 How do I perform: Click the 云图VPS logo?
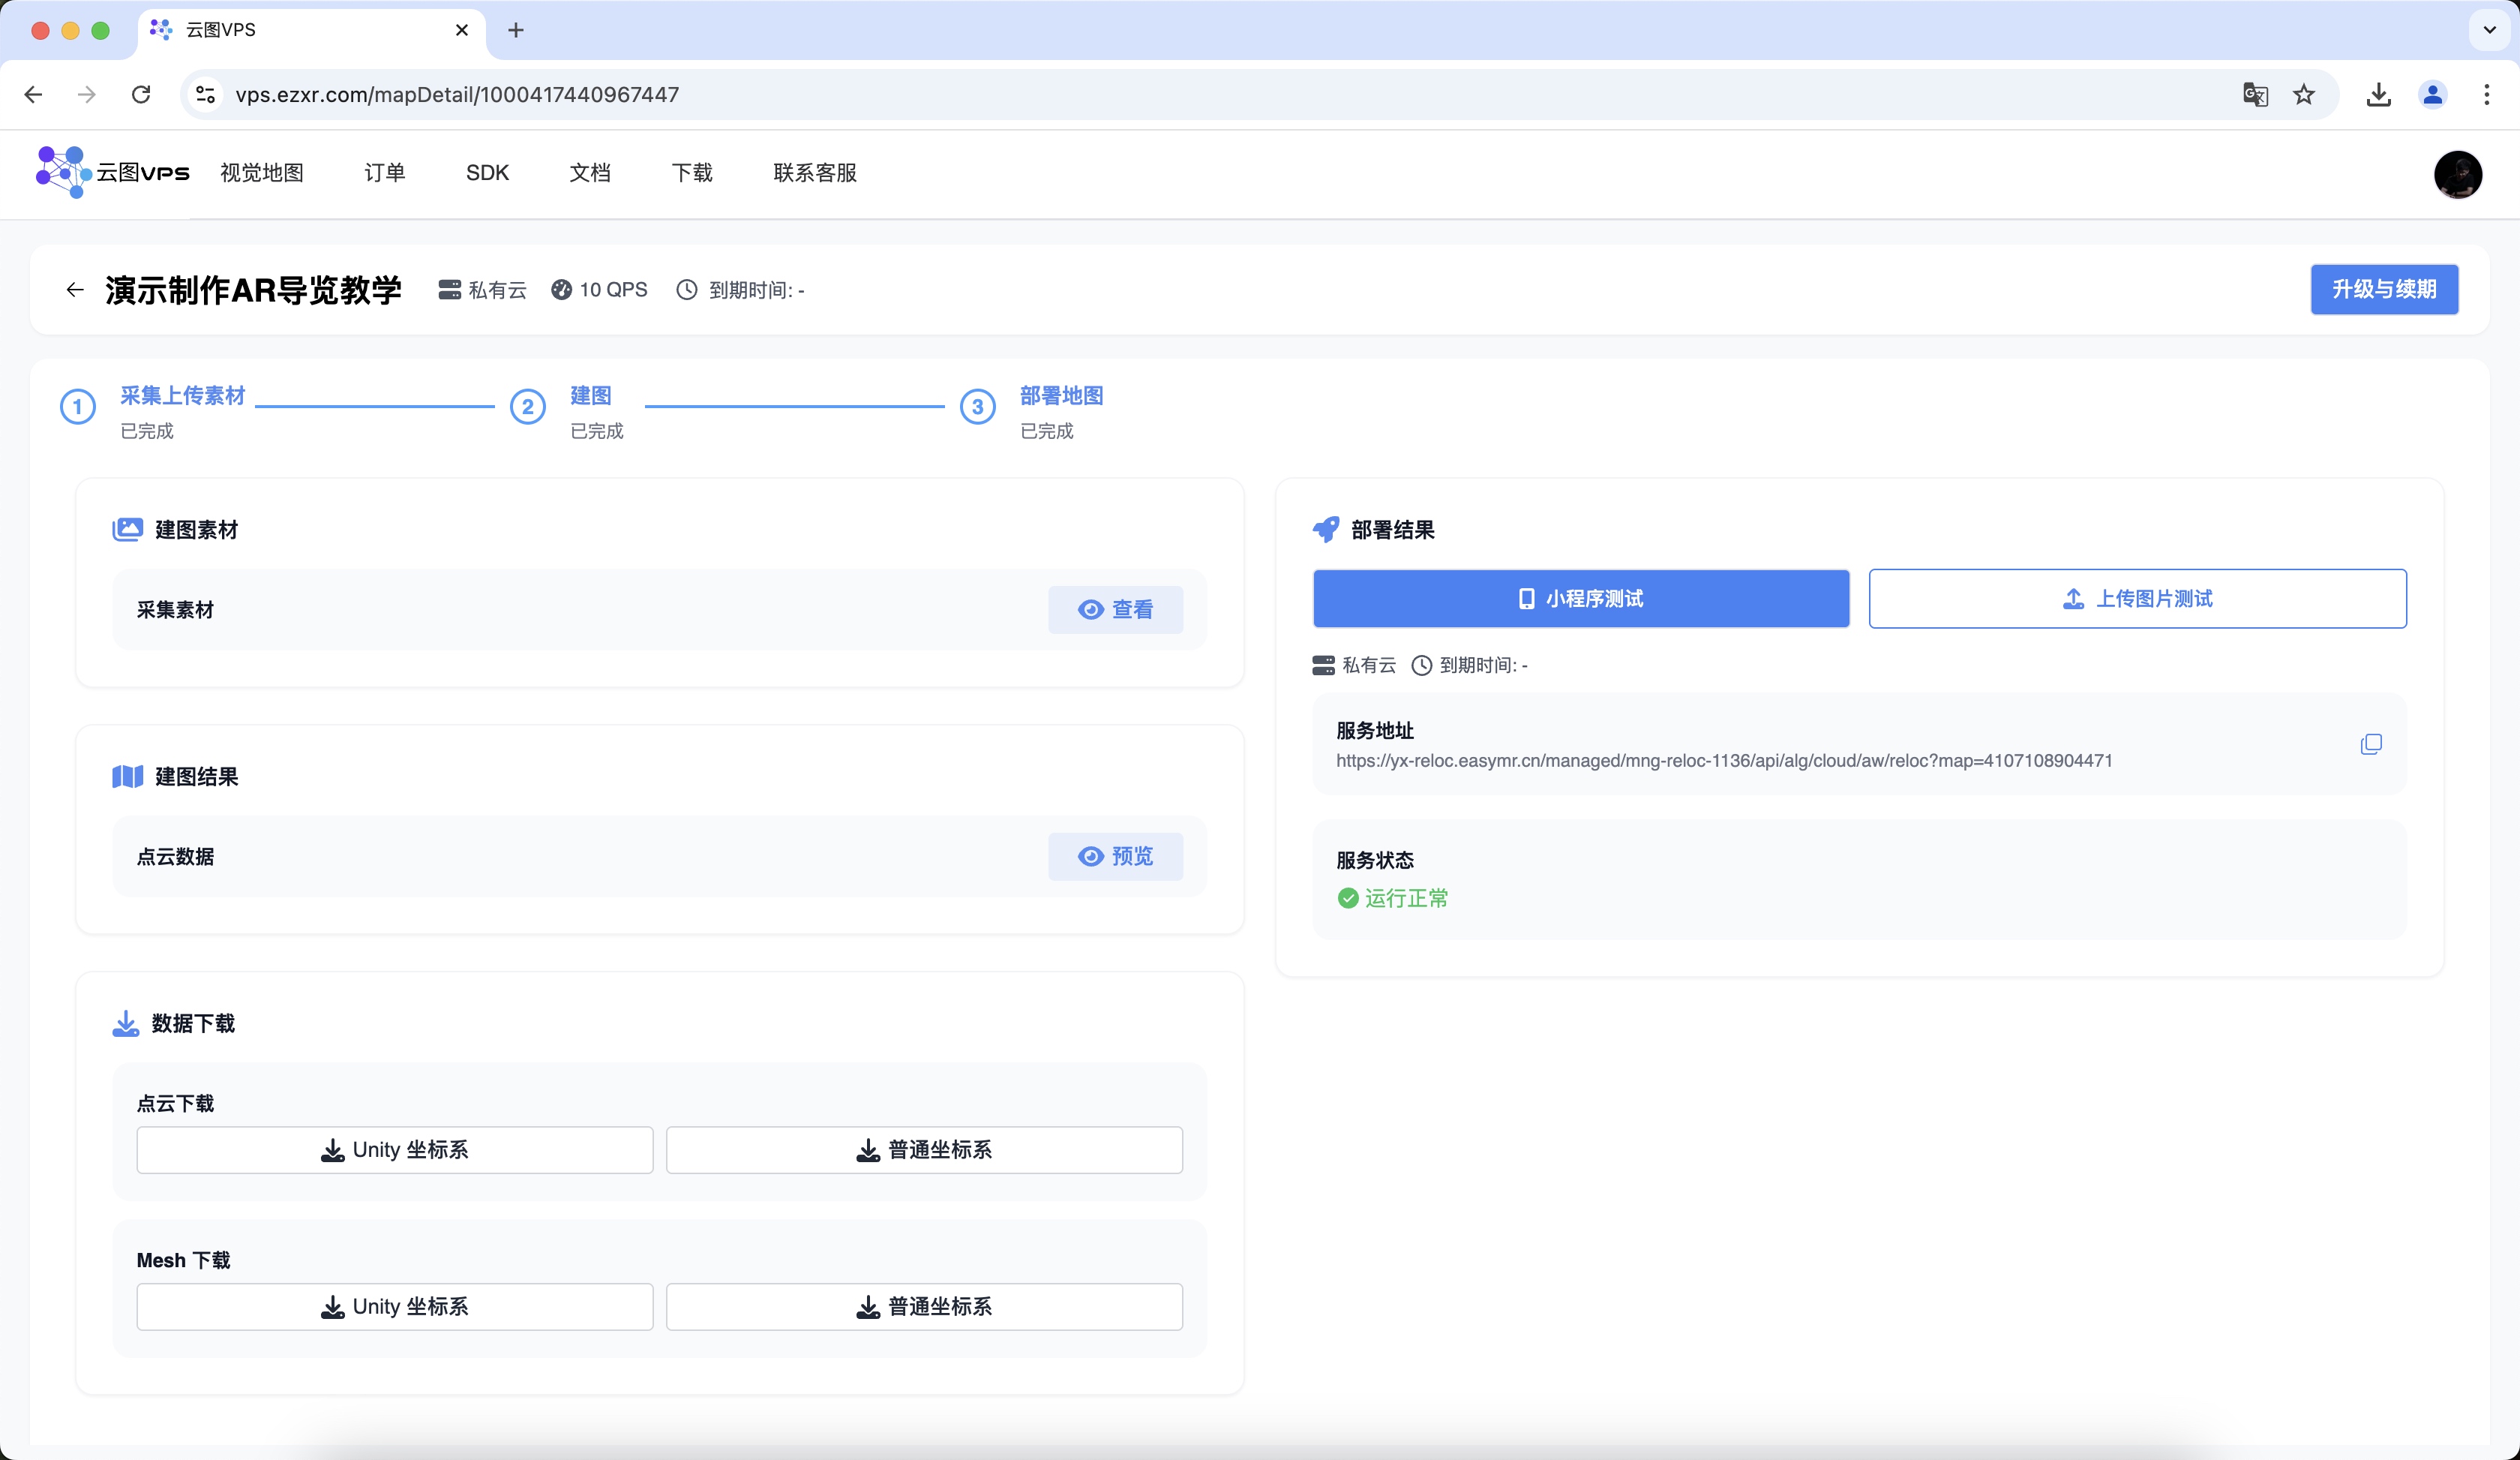click(x=112, y=172)
